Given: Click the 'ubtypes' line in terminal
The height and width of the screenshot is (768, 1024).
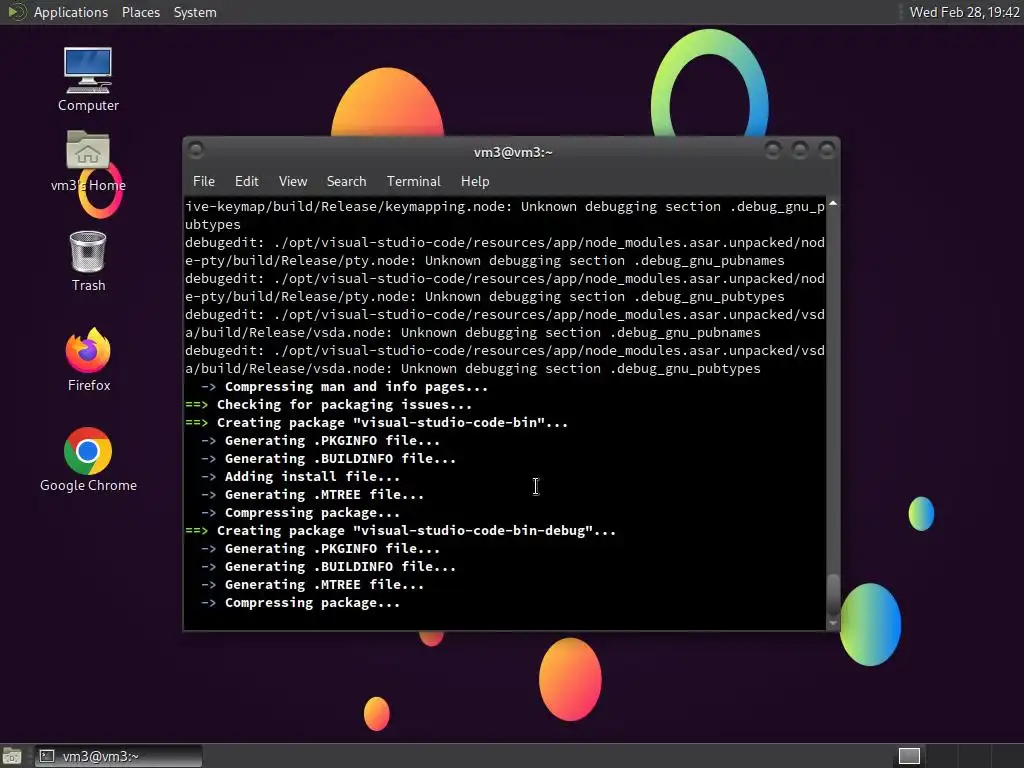Looking at the screenshot, I should (x=213, y=225).
